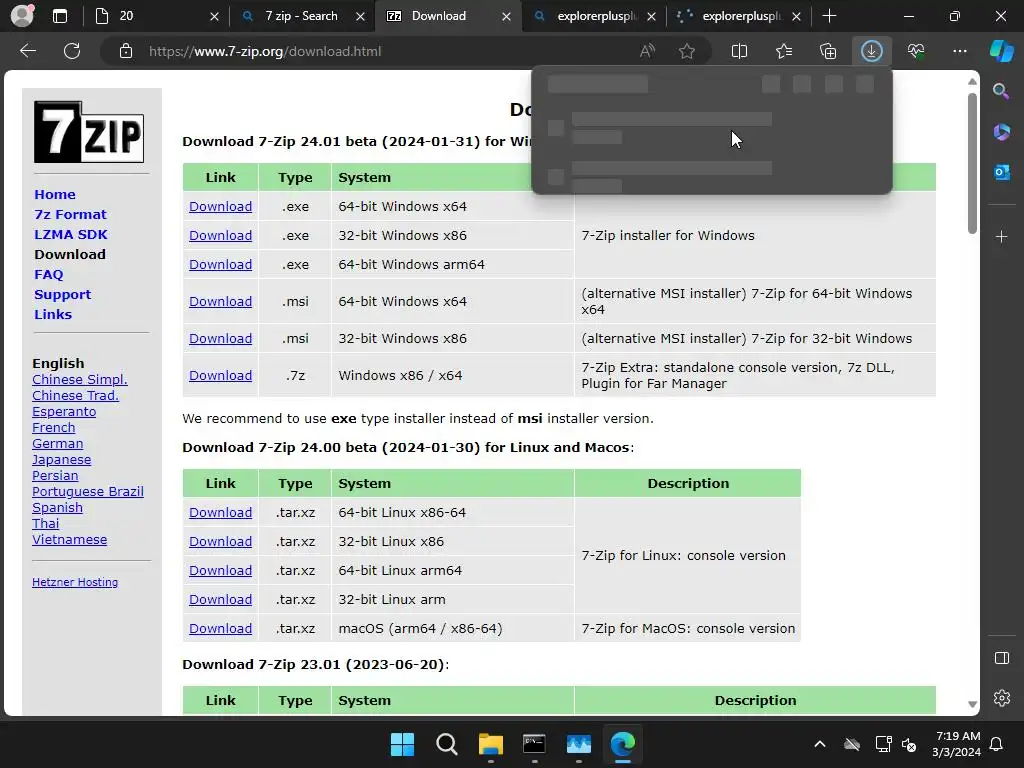Go to the 7-Zip Home page

[55, 195]
